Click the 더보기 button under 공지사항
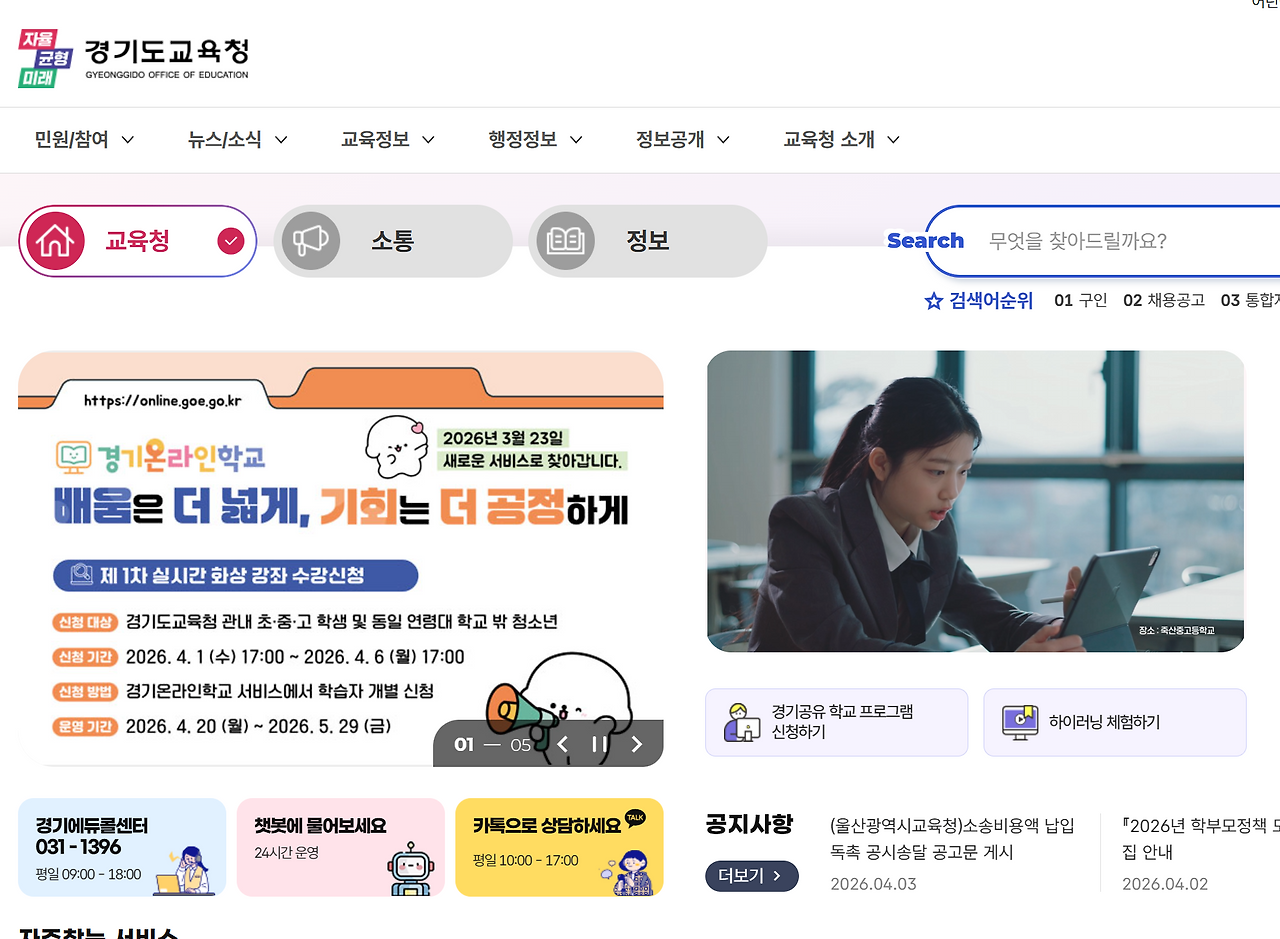The height and width of the screenshot is (939, 1280). point(752,876)
